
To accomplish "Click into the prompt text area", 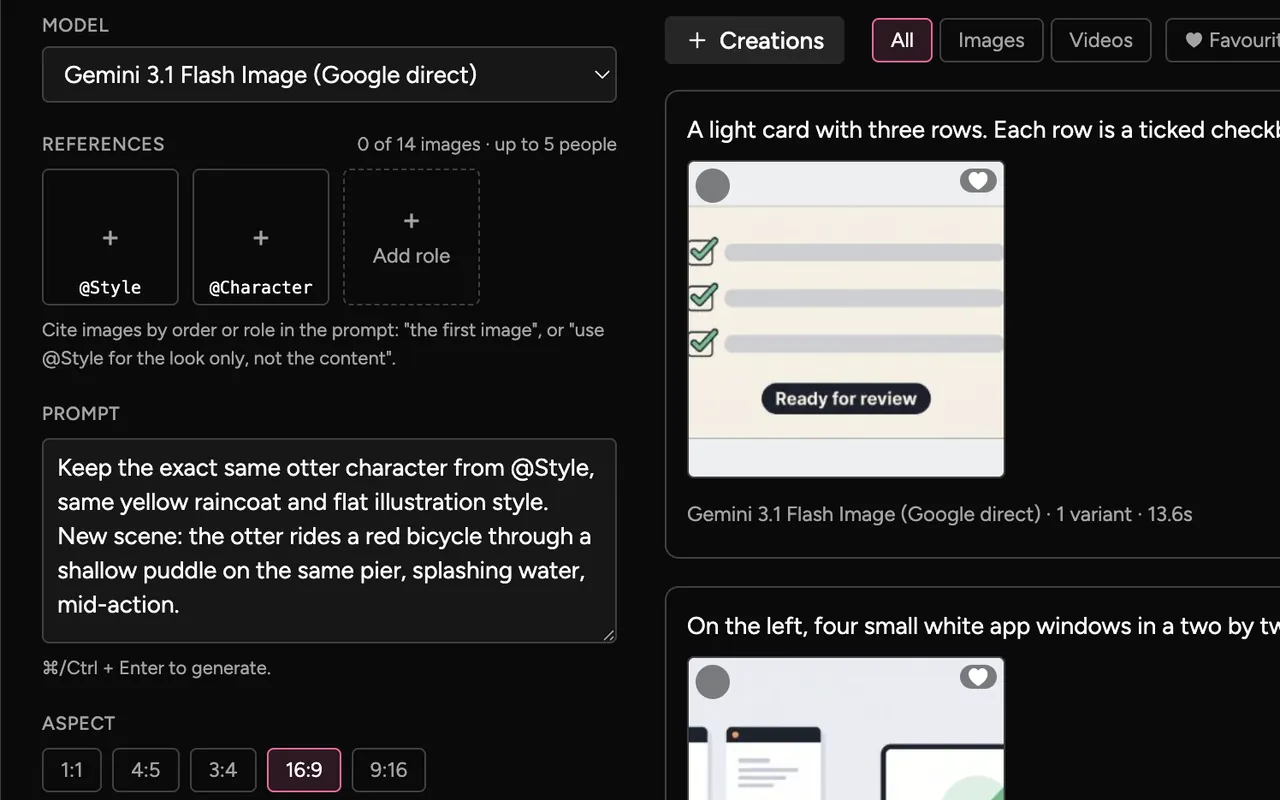I will coord(329,540).
